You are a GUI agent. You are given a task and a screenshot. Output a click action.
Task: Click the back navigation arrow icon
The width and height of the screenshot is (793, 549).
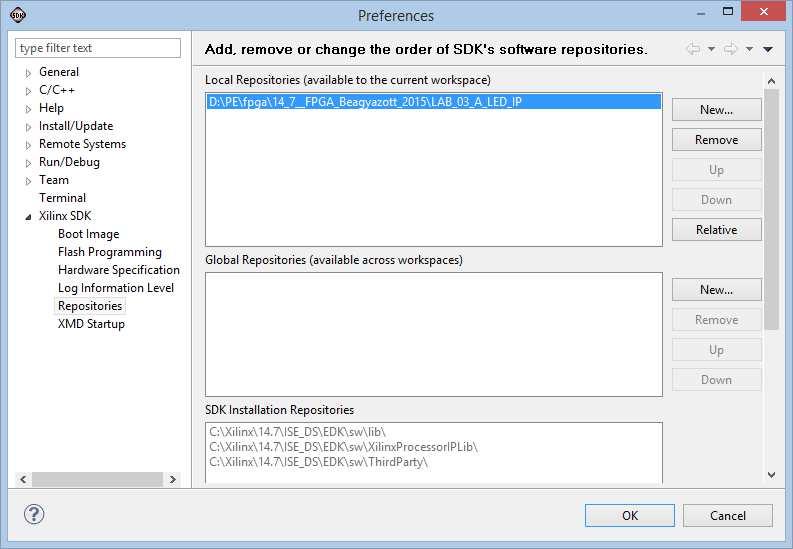pyautogui.click(x=693, y=49)
